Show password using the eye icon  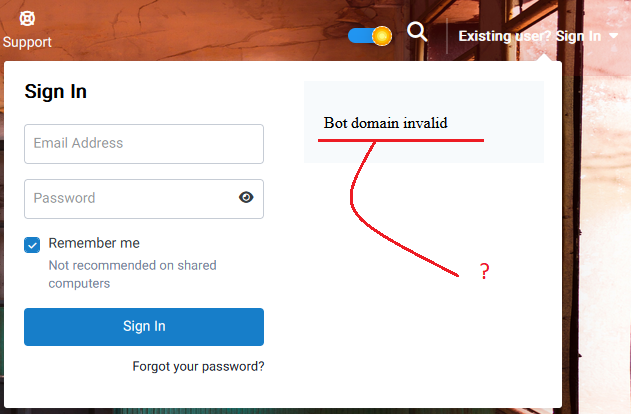click(246, 197)
